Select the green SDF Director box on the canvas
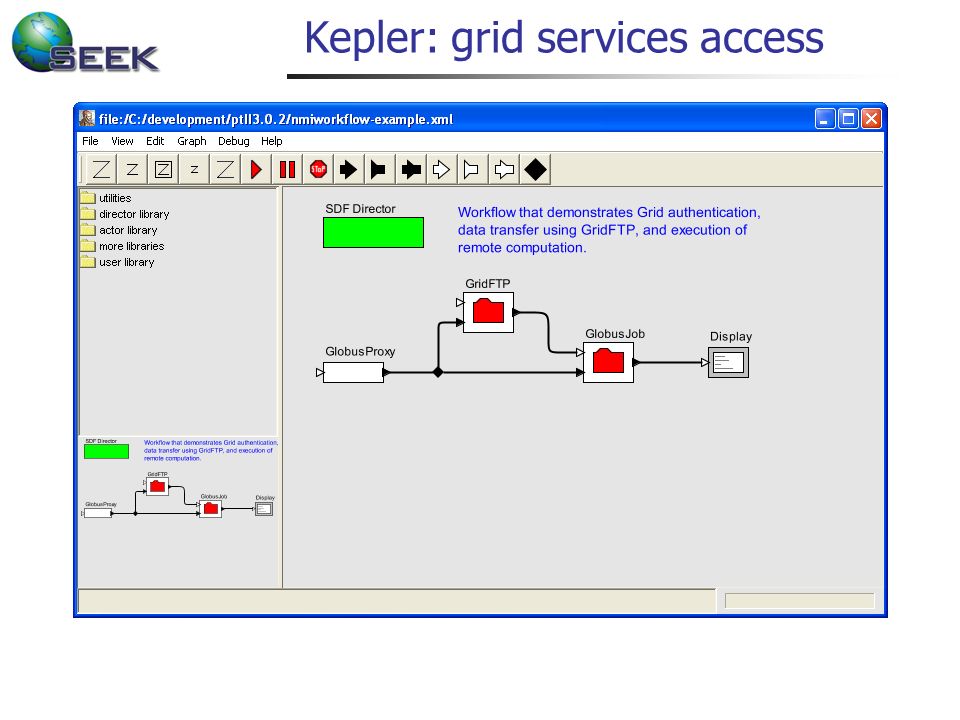The width and height of the screenshot is (960, 720). pyautogui.click(x=373, y=233)
